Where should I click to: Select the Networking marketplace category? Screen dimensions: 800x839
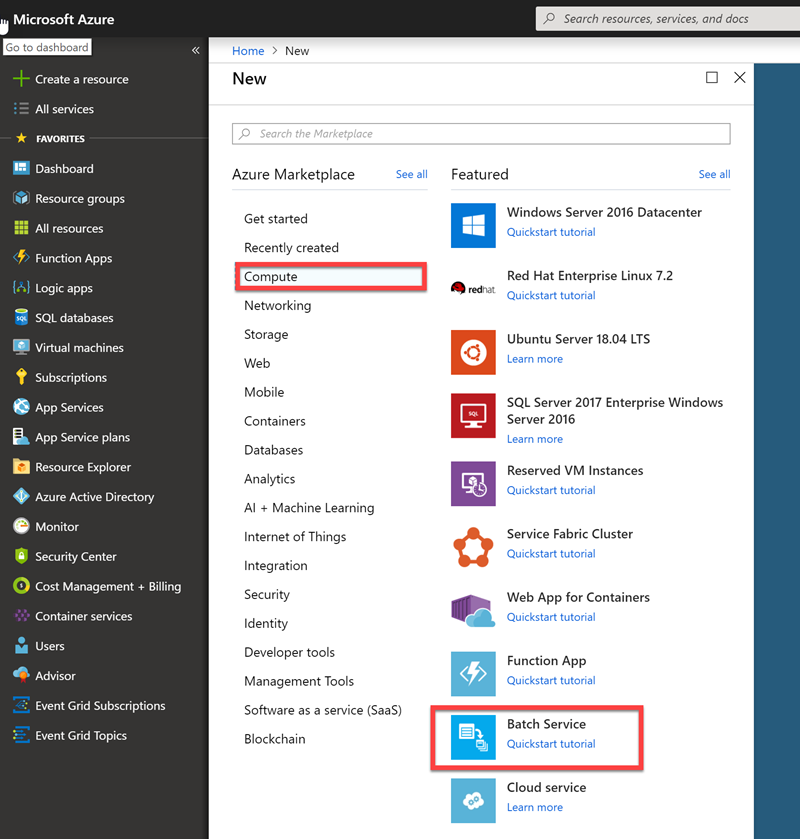[x=277, y=306]
